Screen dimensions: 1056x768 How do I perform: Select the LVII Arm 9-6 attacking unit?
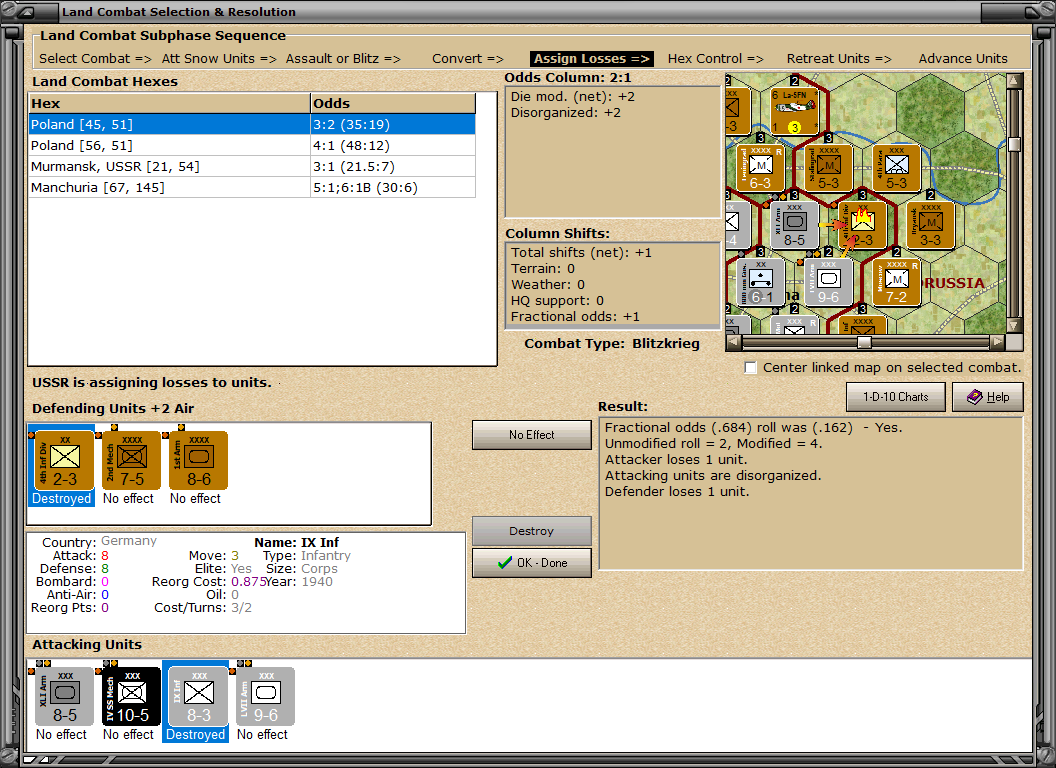click(265, 697)
